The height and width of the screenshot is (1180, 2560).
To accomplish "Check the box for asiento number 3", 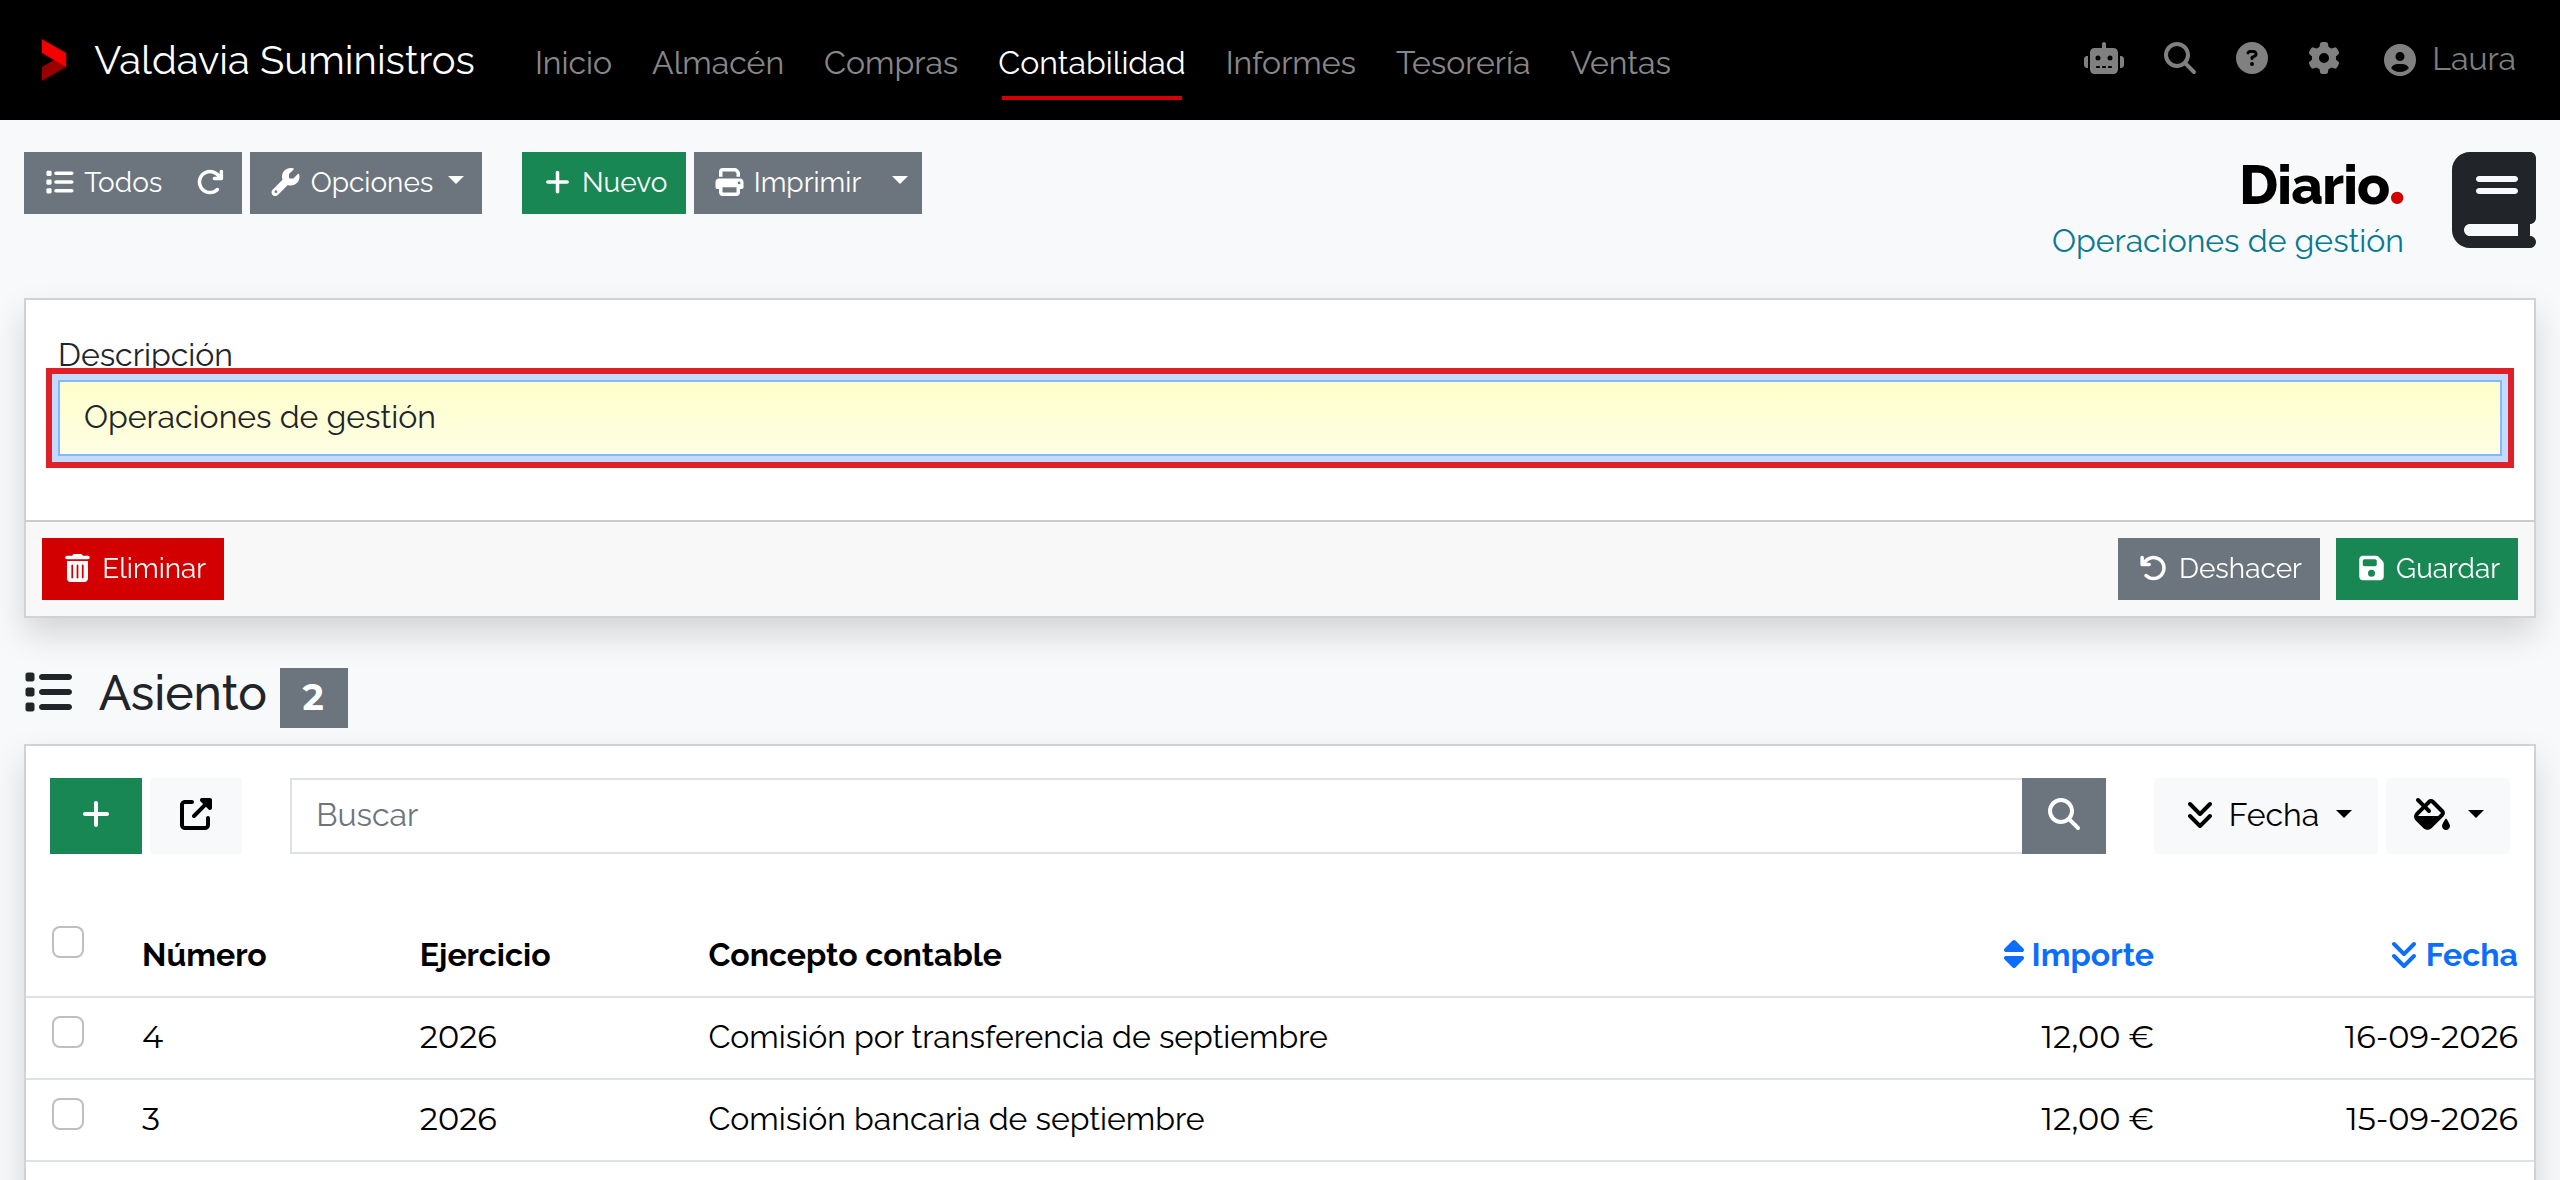I will pos(68,1114).
